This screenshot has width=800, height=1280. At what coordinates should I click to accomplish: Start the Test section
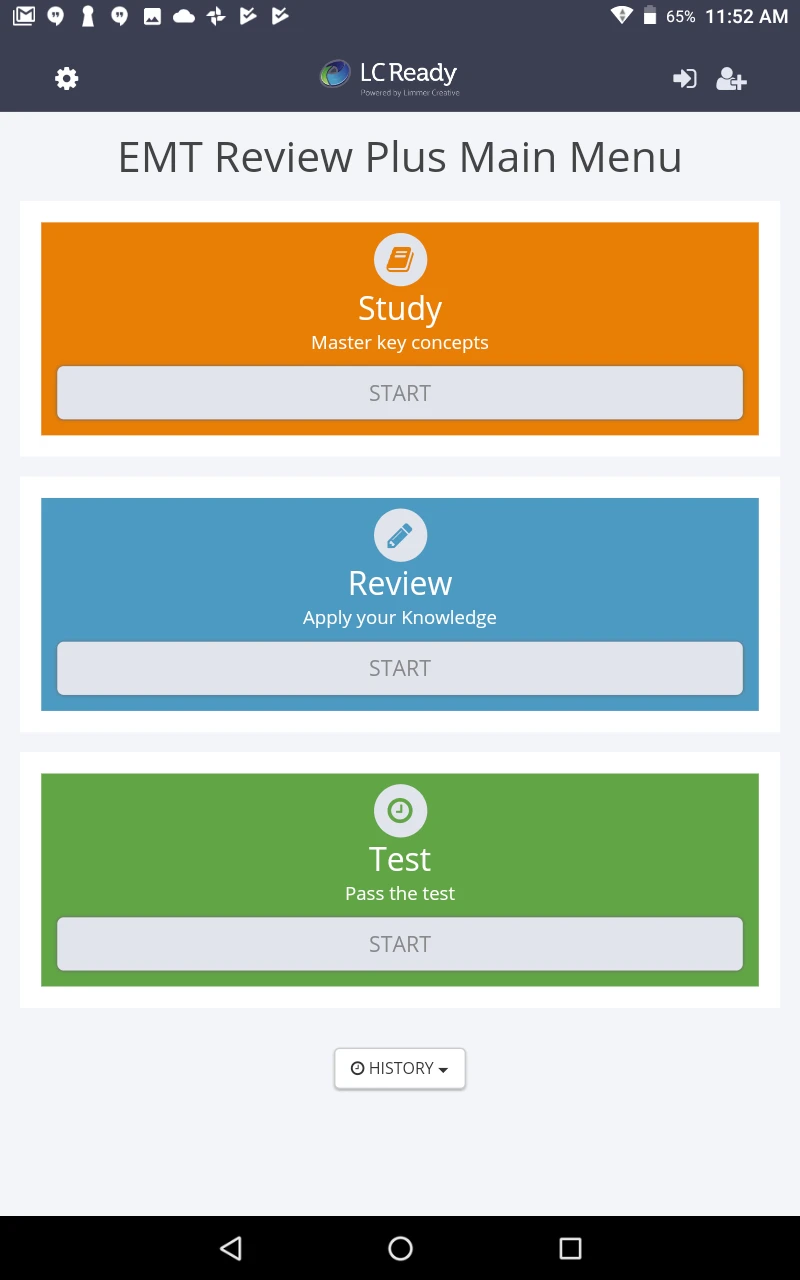[x=400, y=944]
